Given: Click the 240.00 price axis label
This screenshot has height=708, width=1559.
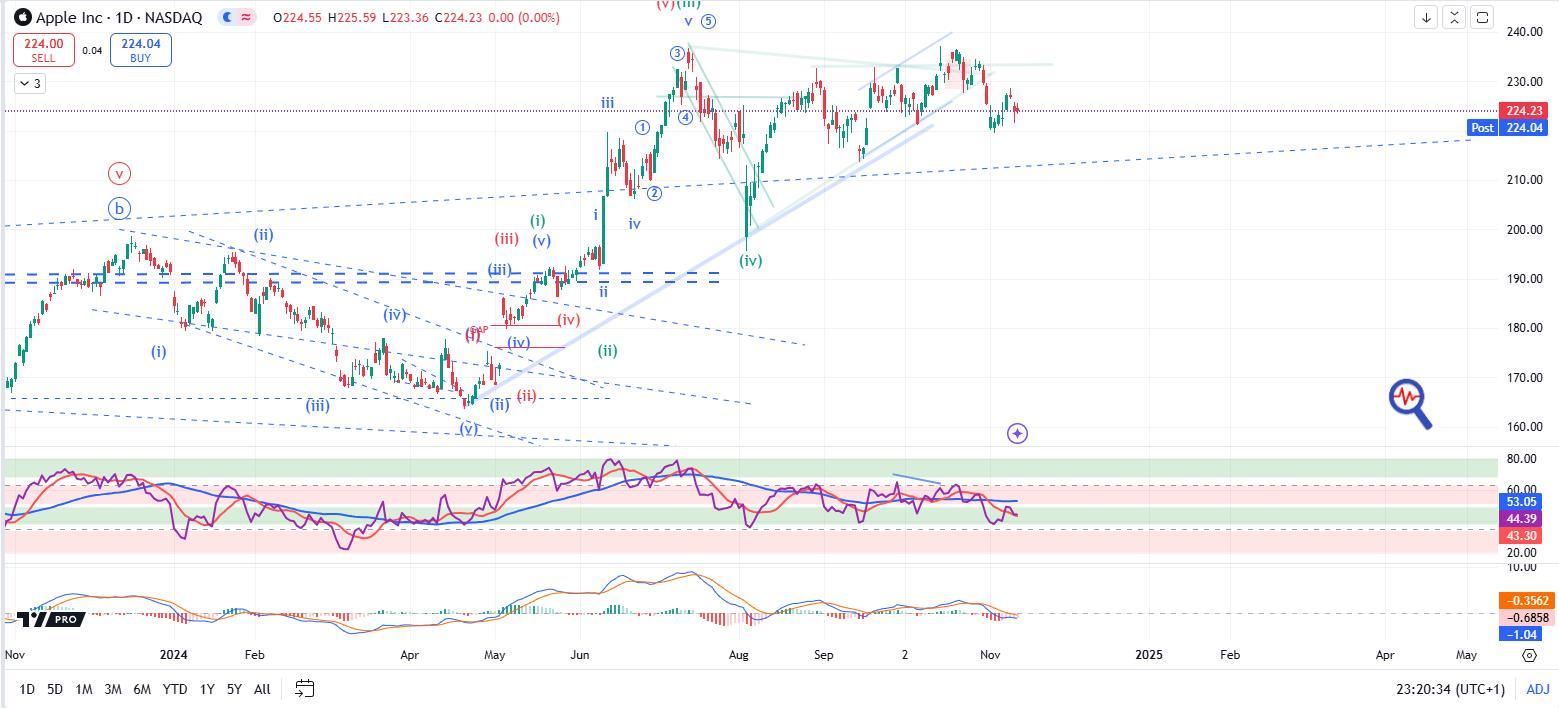Looking at the screenshot, I should point(1525,32).
